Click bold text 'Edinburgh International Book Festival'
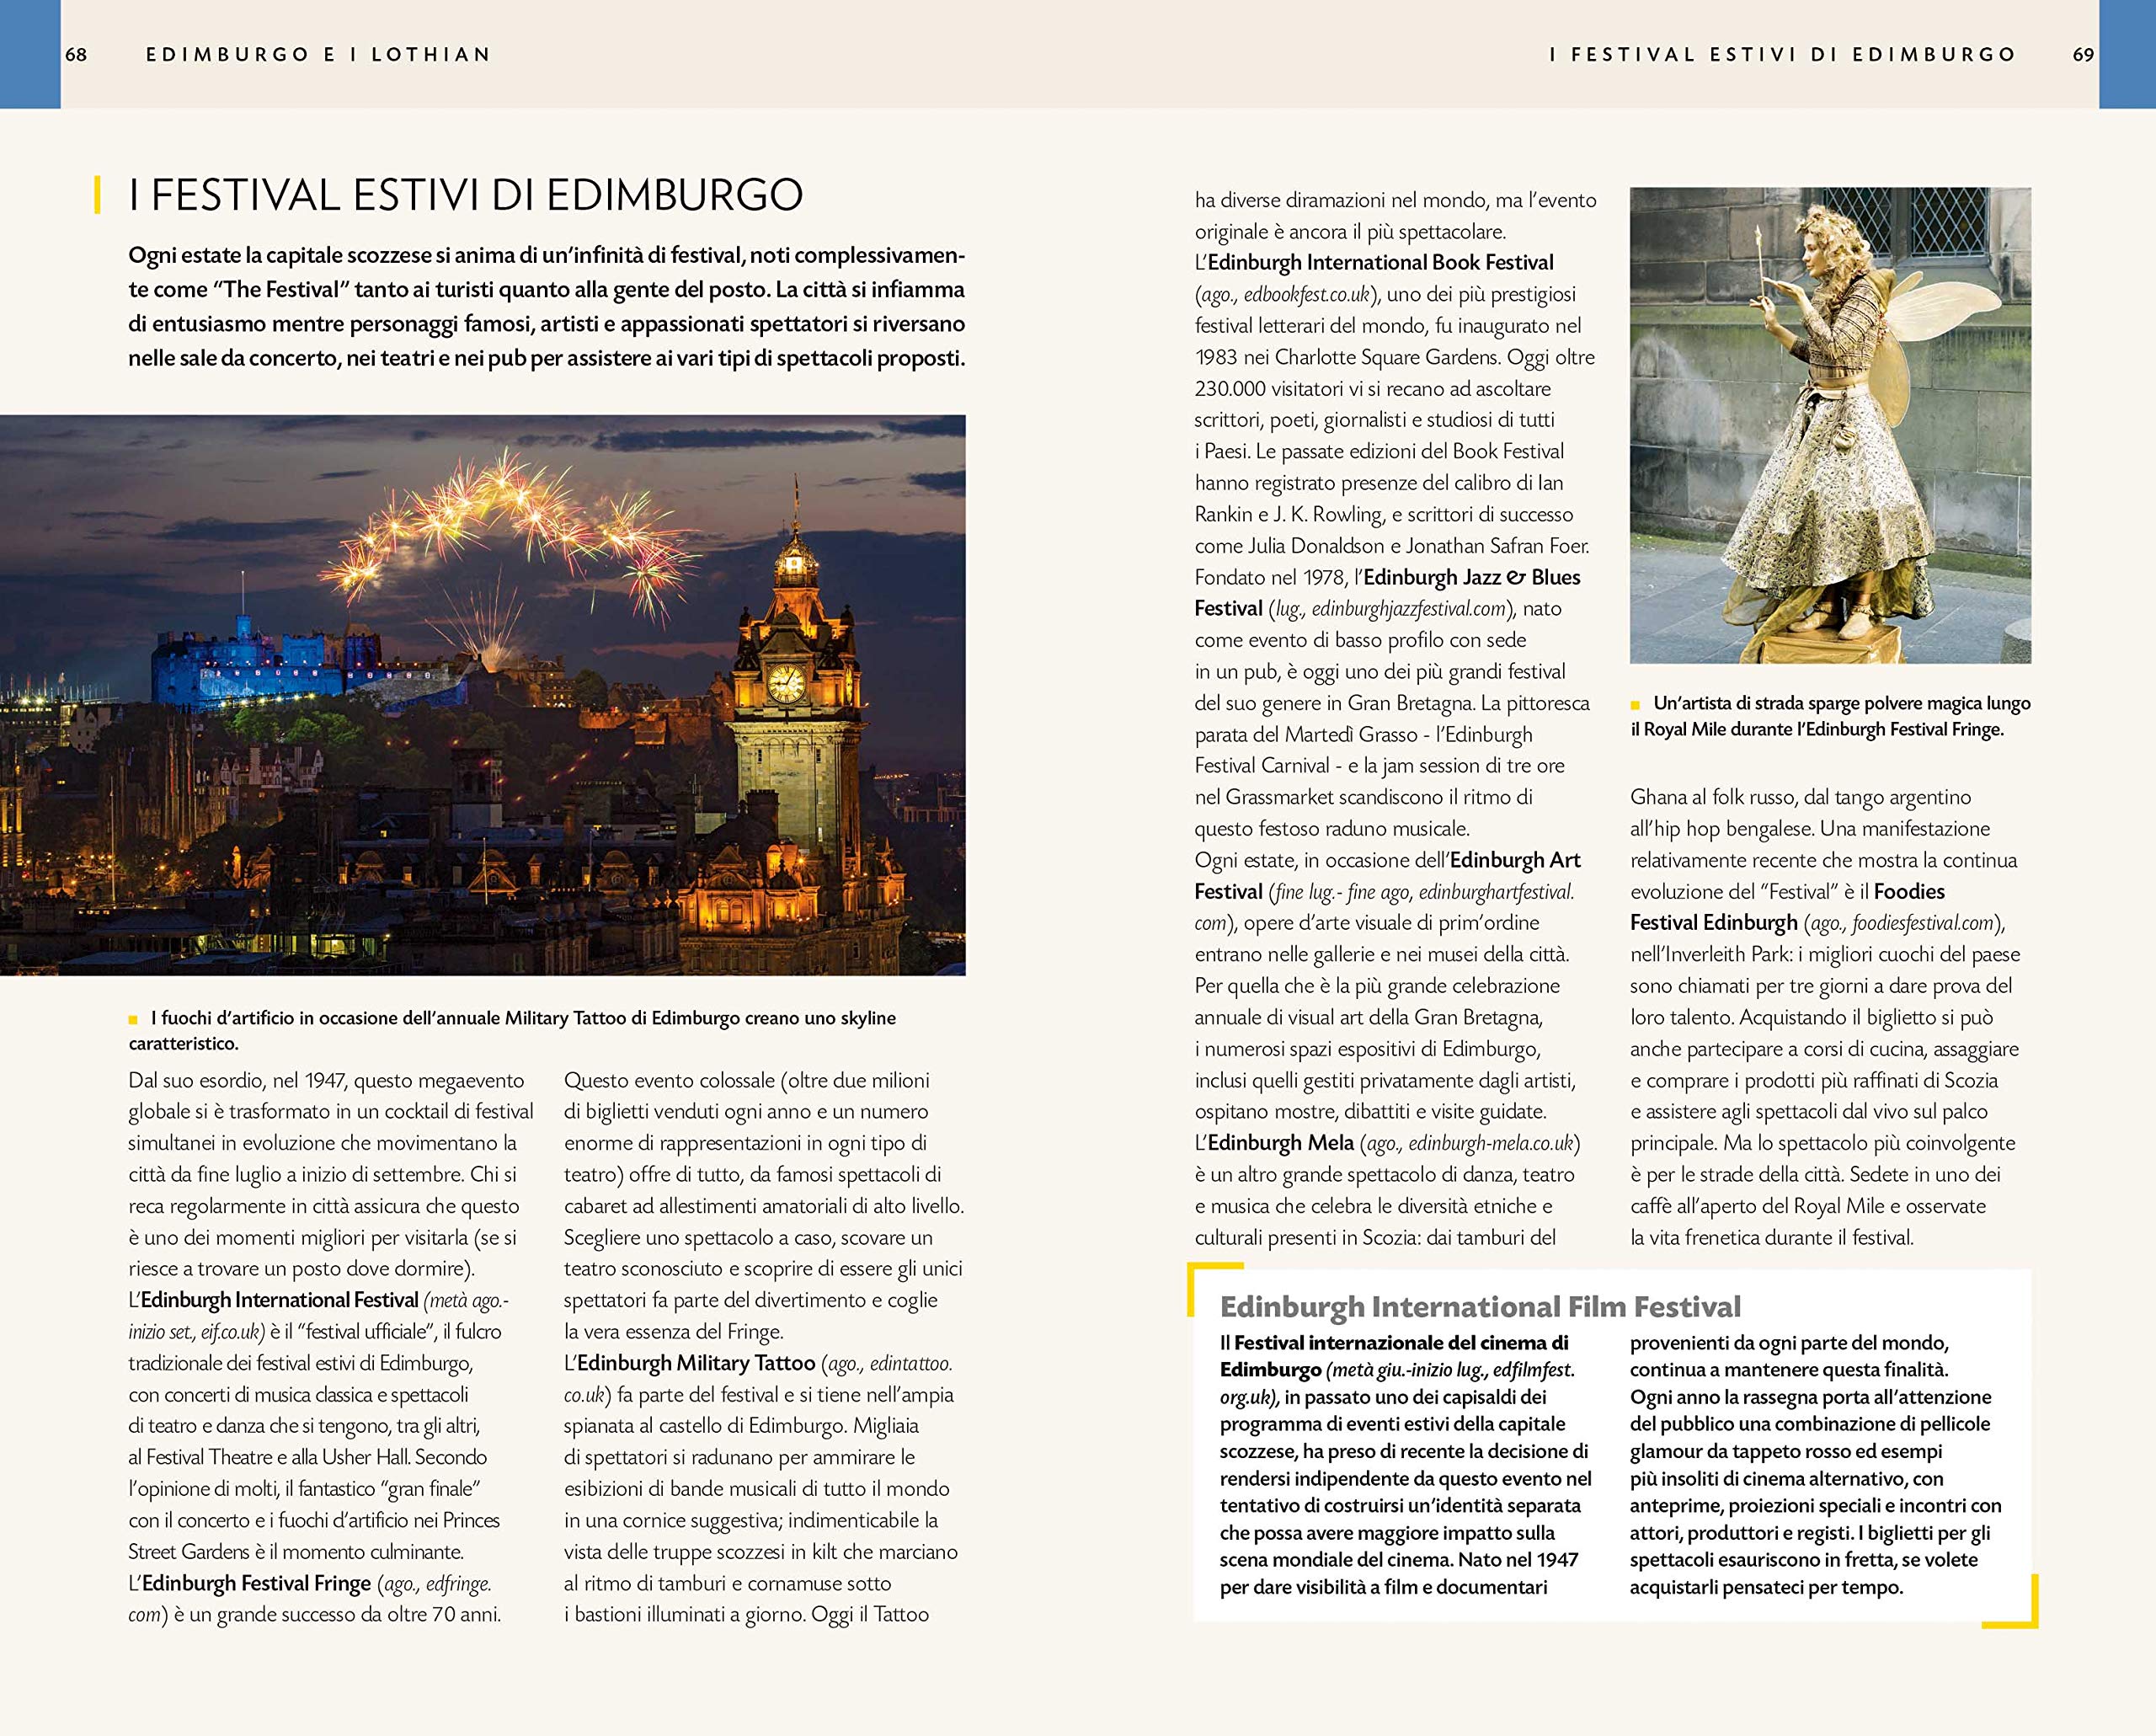This screenshot has height=1736, width=2156. tap(1380, 262)
